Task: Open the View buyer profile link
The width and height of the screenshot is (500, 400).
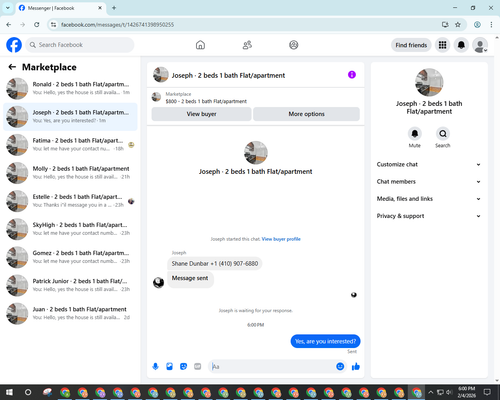Action: [x=281, y=239]
